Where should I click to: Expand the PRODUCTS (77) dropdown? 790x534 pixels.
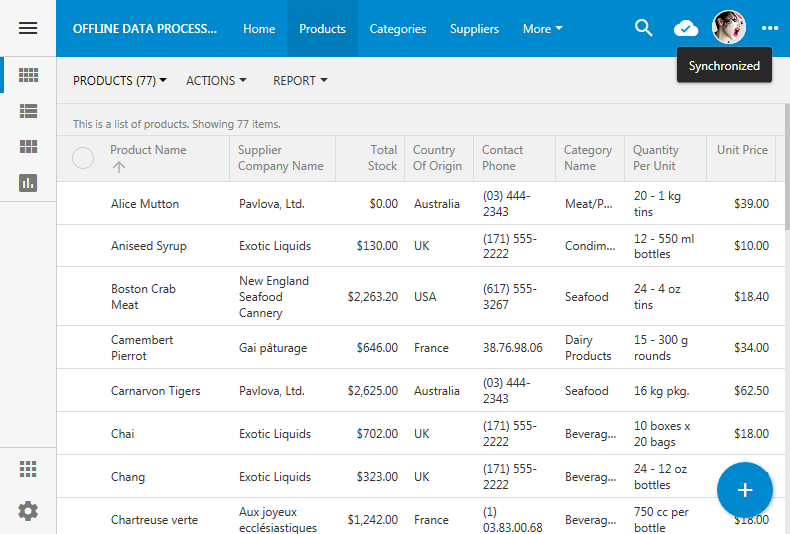click(x=119, y=81)
